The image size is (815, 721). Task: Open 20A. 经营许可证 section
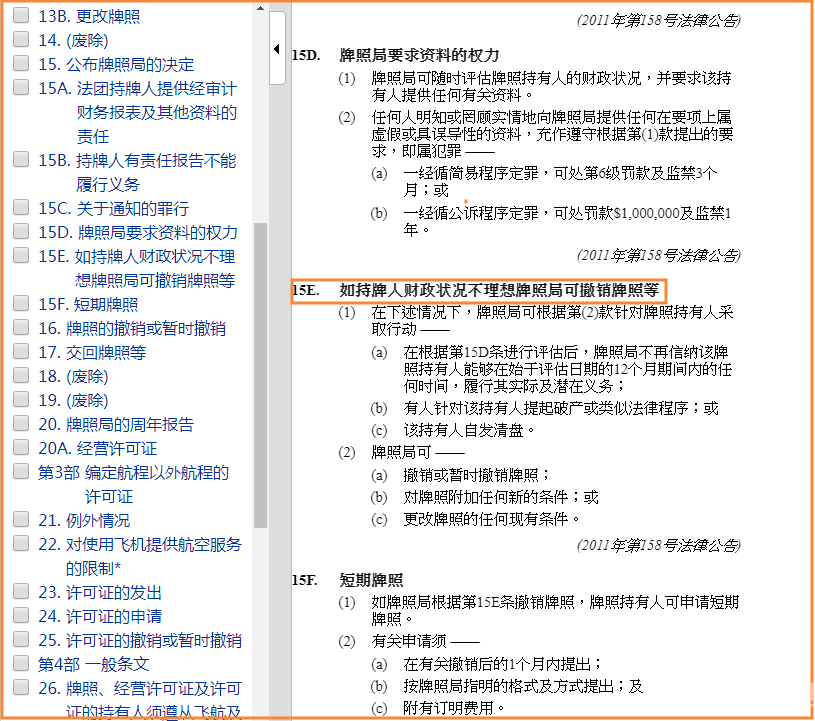98,448
